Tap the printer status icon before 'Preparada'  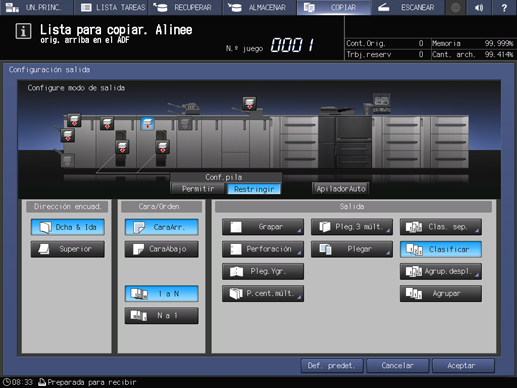(42, 382)
